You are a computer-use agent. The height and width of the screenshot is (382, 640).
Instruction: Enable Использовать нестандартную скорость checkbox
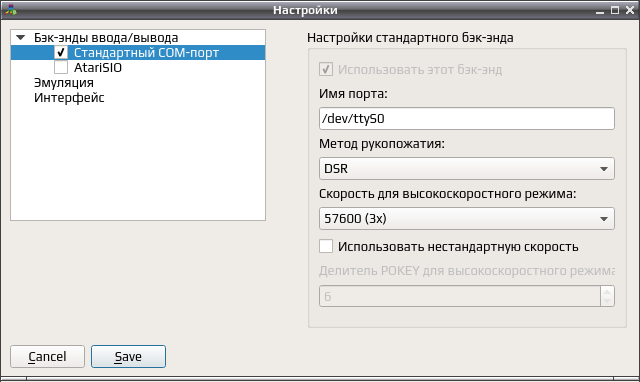pyautogui.click(x=326, y=247)
